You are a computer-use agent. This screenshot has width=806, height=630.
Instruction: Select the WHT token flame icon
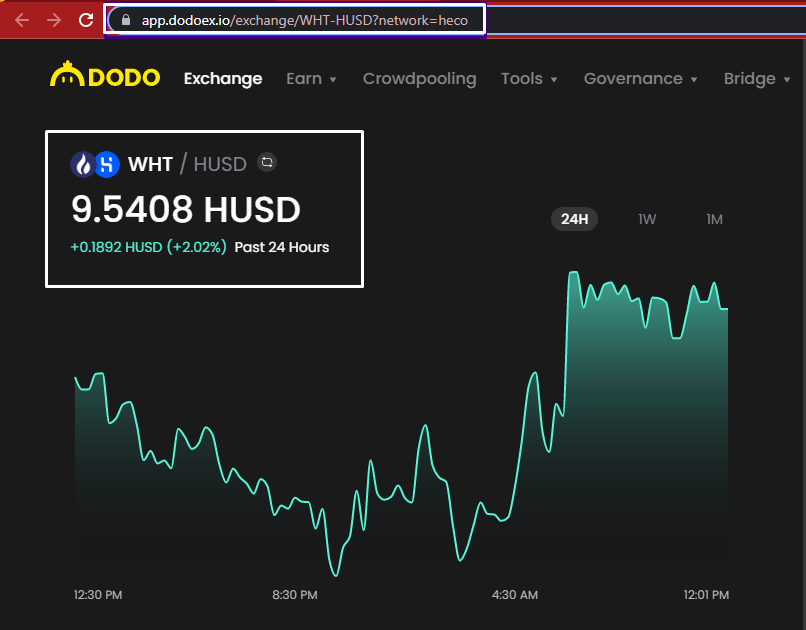coord(83,164)
